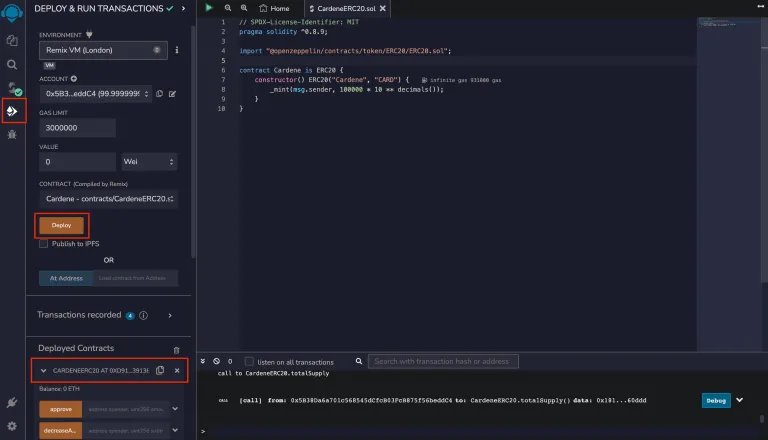Image resolution: width=768 pixels, height=440 pixels.
Task: Zoom in the editor font
Action: click(x=244, y=8)
